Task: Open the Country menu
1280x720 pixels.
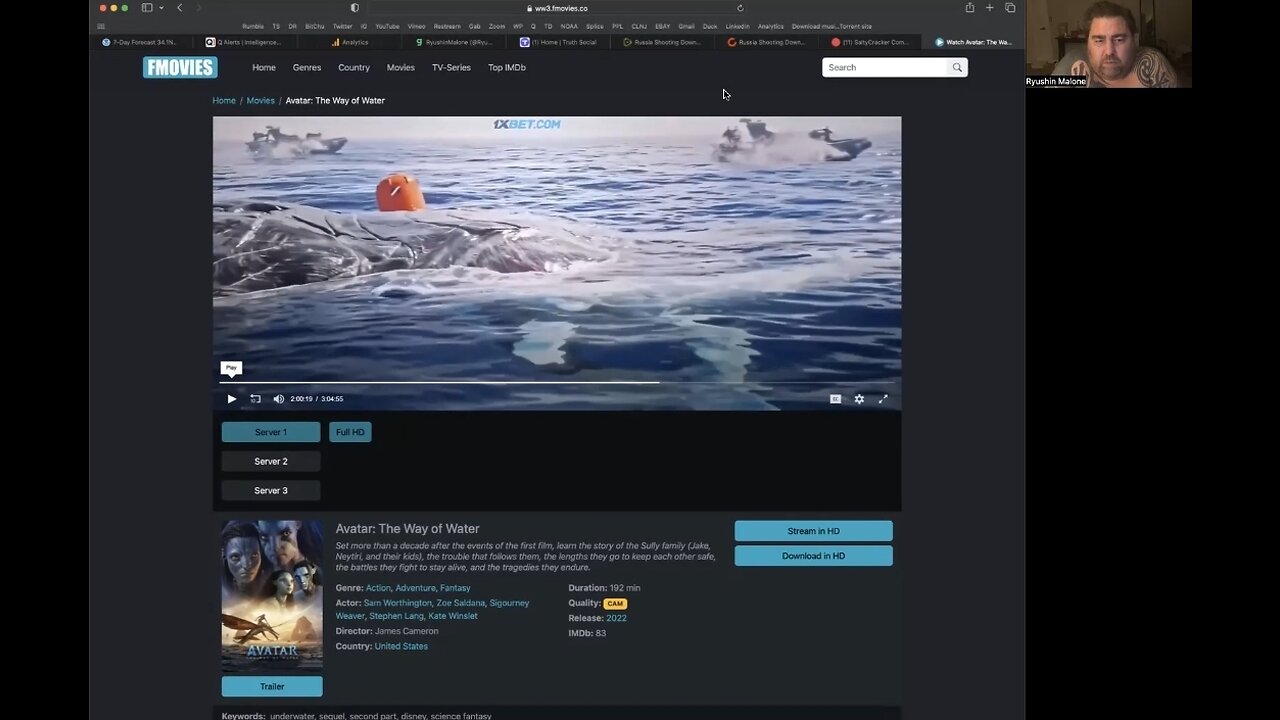Action: (354, 68)
